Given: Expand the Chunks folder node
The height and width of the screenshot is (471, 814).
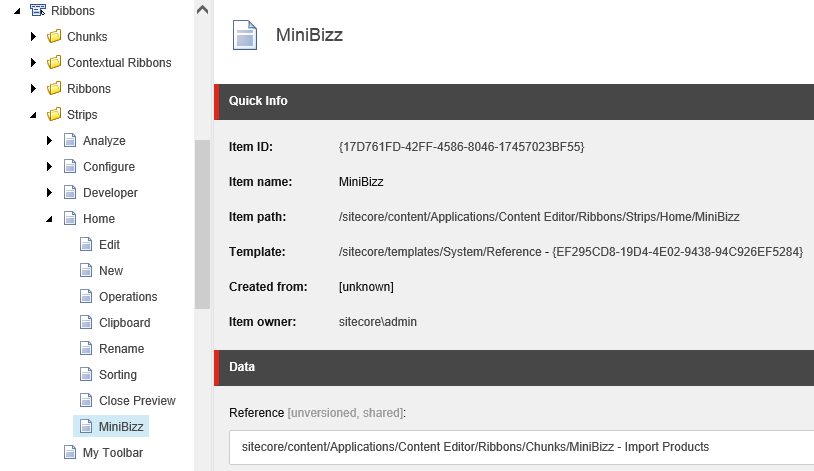Looking at the screenshot, I should pyautogui.click(x=33, y=36).
